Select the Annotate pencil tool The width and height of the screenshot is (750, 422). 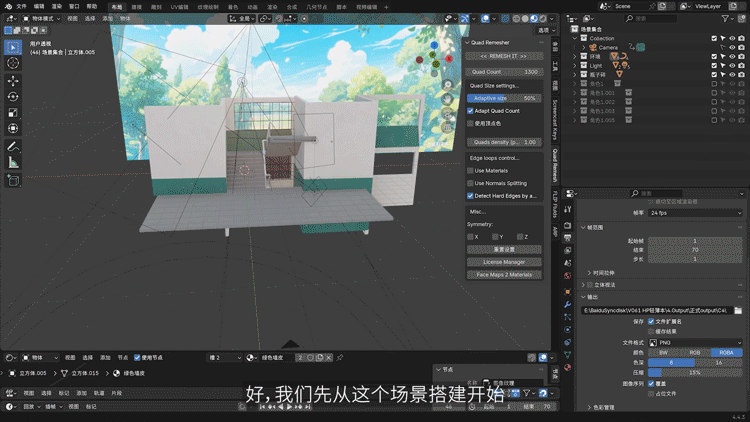pos(13,146)
